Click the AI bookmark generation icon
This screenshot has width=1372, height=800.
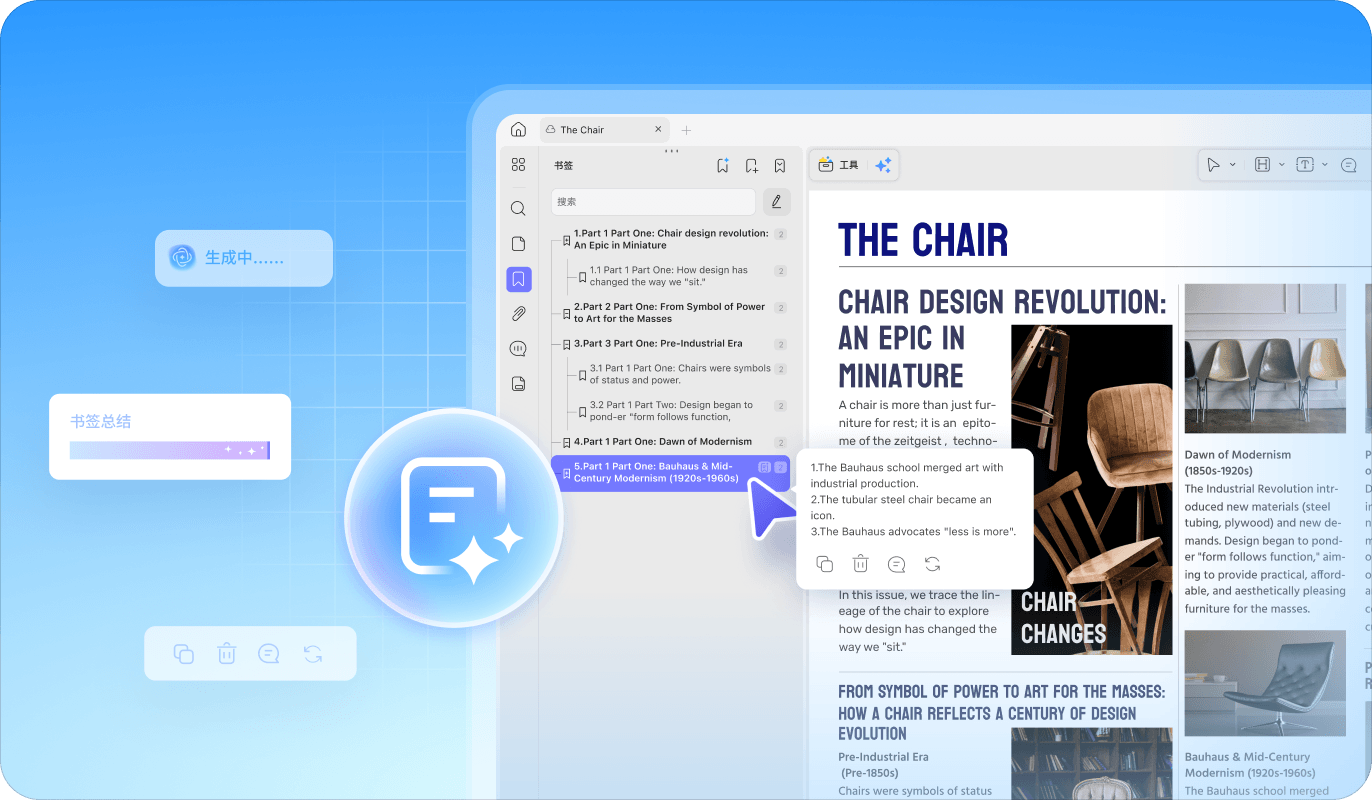(723, 166)
